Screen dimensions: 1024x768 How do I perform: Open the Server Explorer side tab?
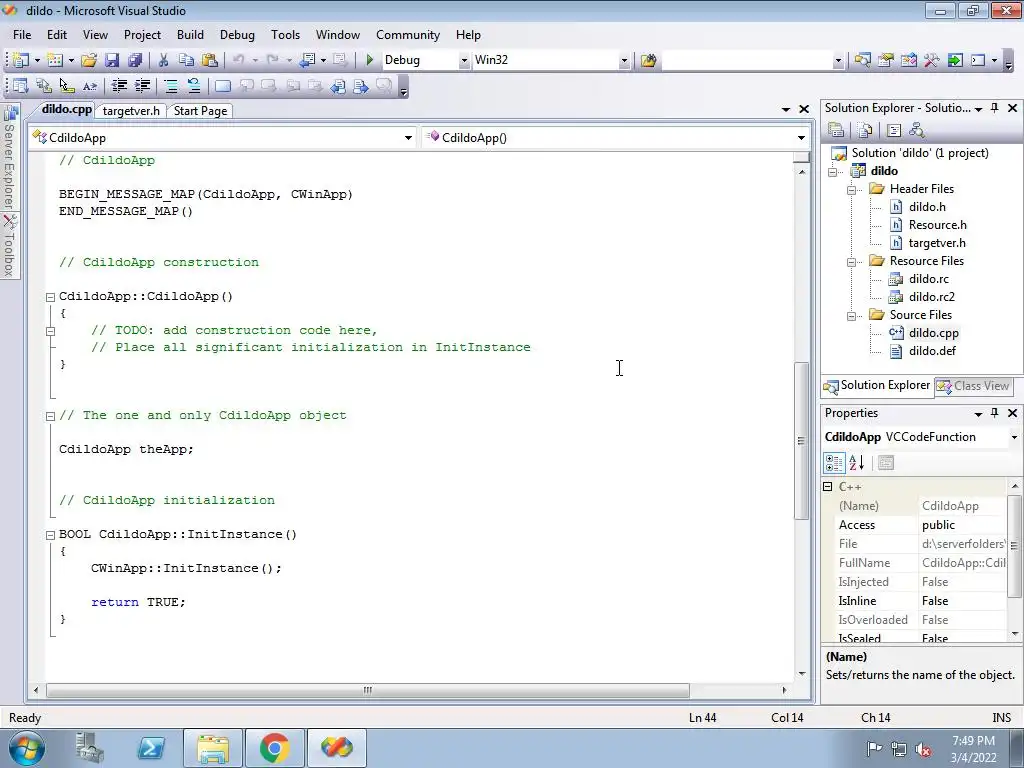pos(10,157)
